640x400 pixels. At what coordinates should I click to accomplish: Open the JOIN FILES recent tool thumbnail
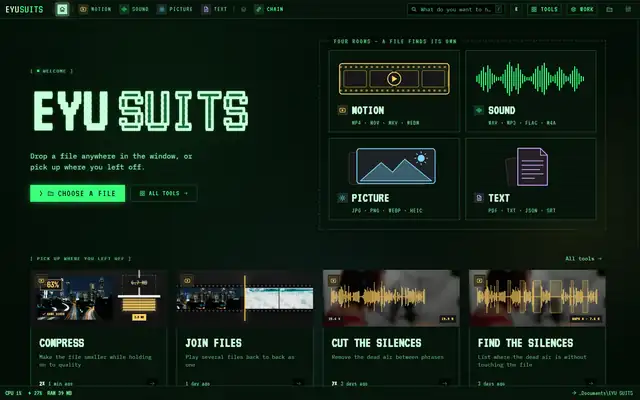point(245,298)
